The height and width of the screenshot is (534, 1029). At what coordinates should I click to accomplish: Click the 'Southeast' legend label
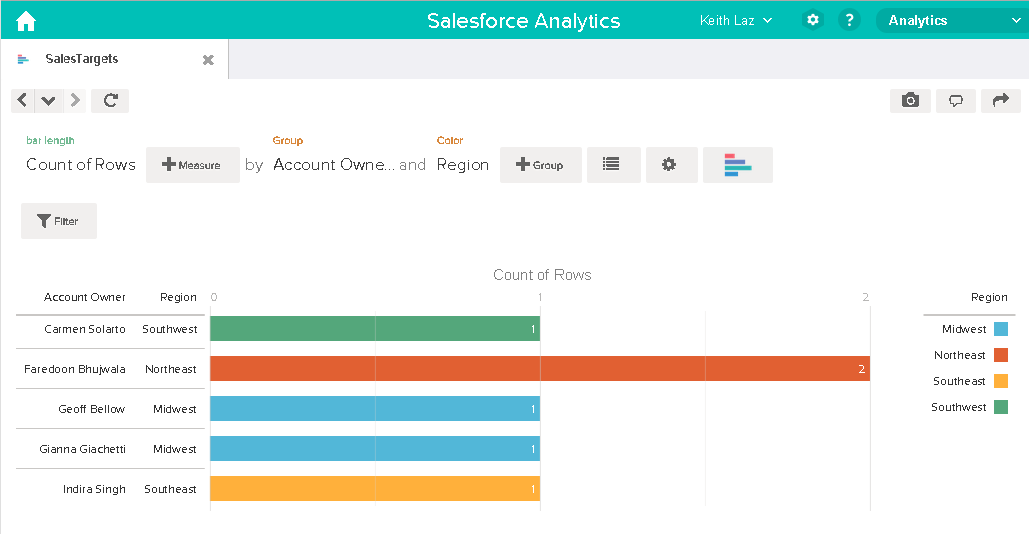(x=959, y=381)
